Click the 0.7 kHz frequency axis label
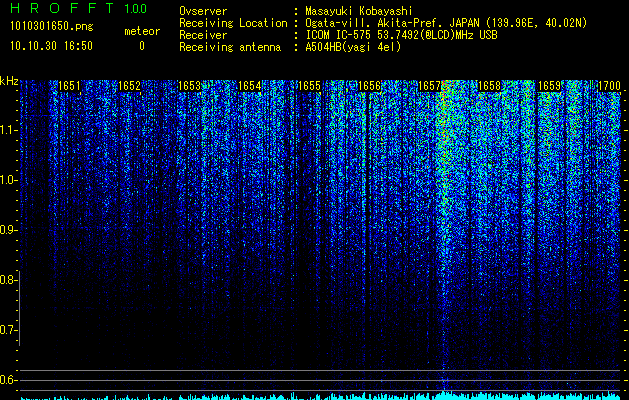 pyautogui.click(x=8, y=330)
